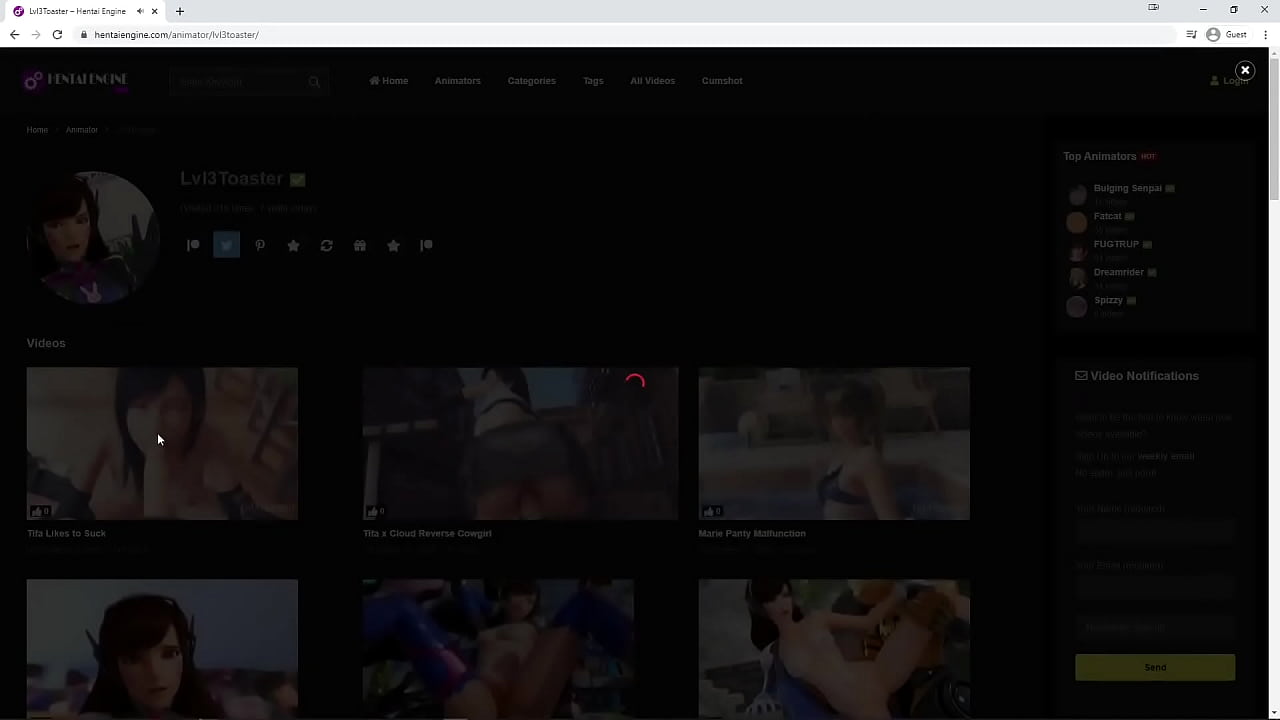
Task: Click the refresh icon beside the star icons
Action: click(326, 245)
